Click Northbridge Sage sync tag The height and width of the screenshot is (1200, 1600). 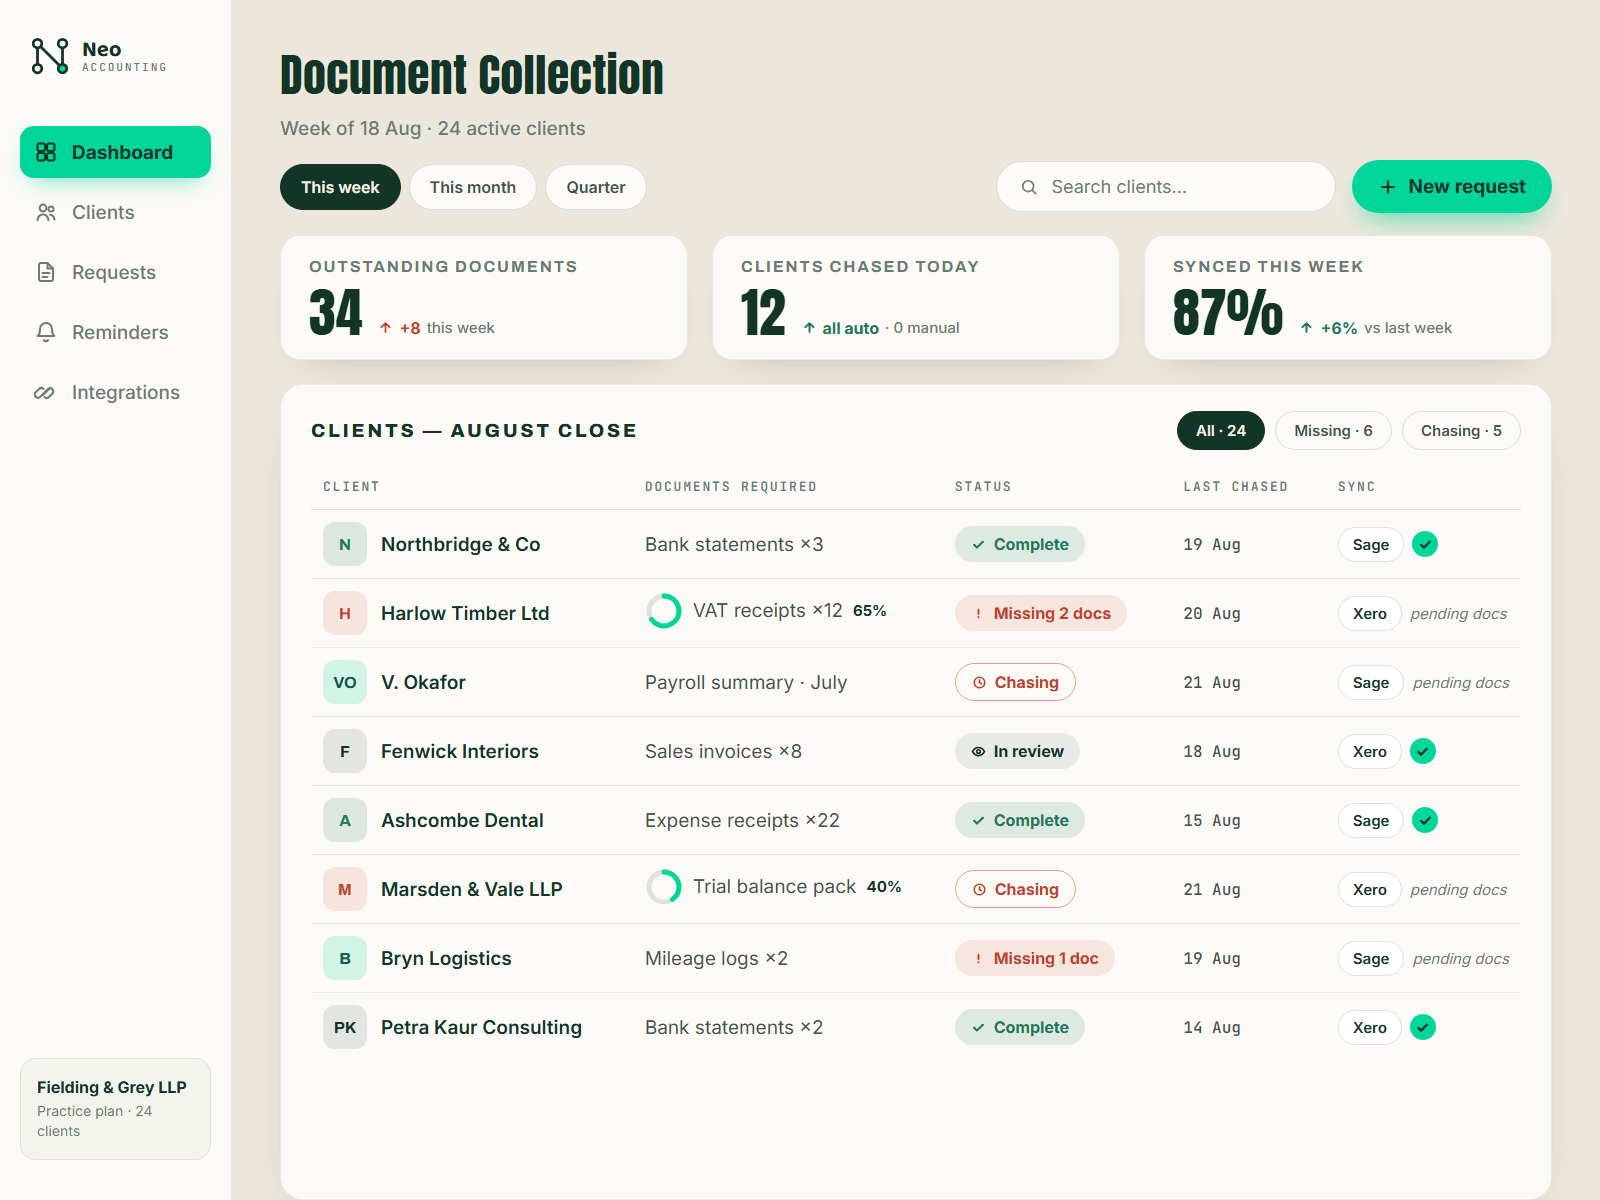tap(1371, 544)
